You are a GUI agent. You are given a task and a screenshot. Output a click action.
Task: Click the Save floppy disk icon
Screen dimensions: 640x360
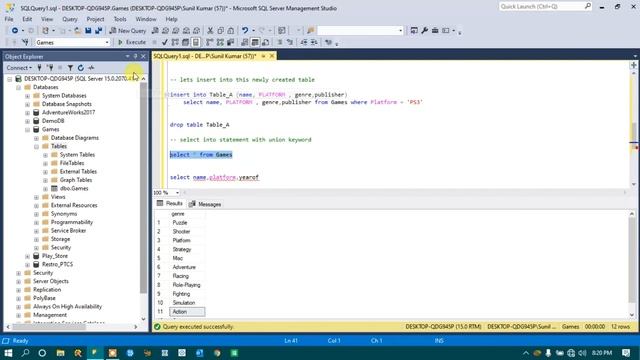click(x=88, y=31)
